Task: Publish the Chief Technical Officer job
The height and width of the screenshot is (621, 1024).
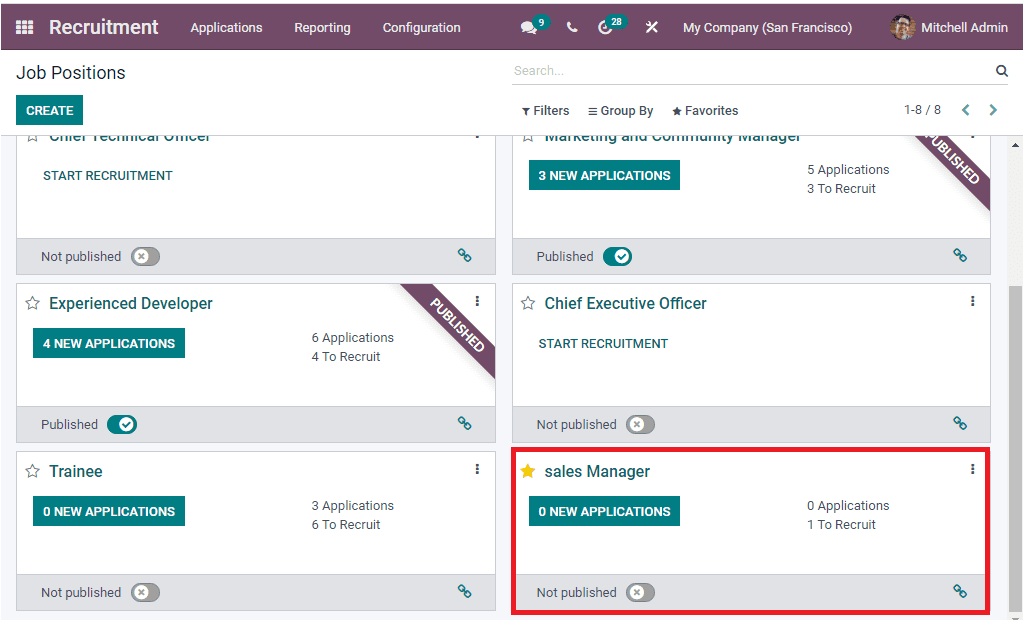Action: [145, 257]
